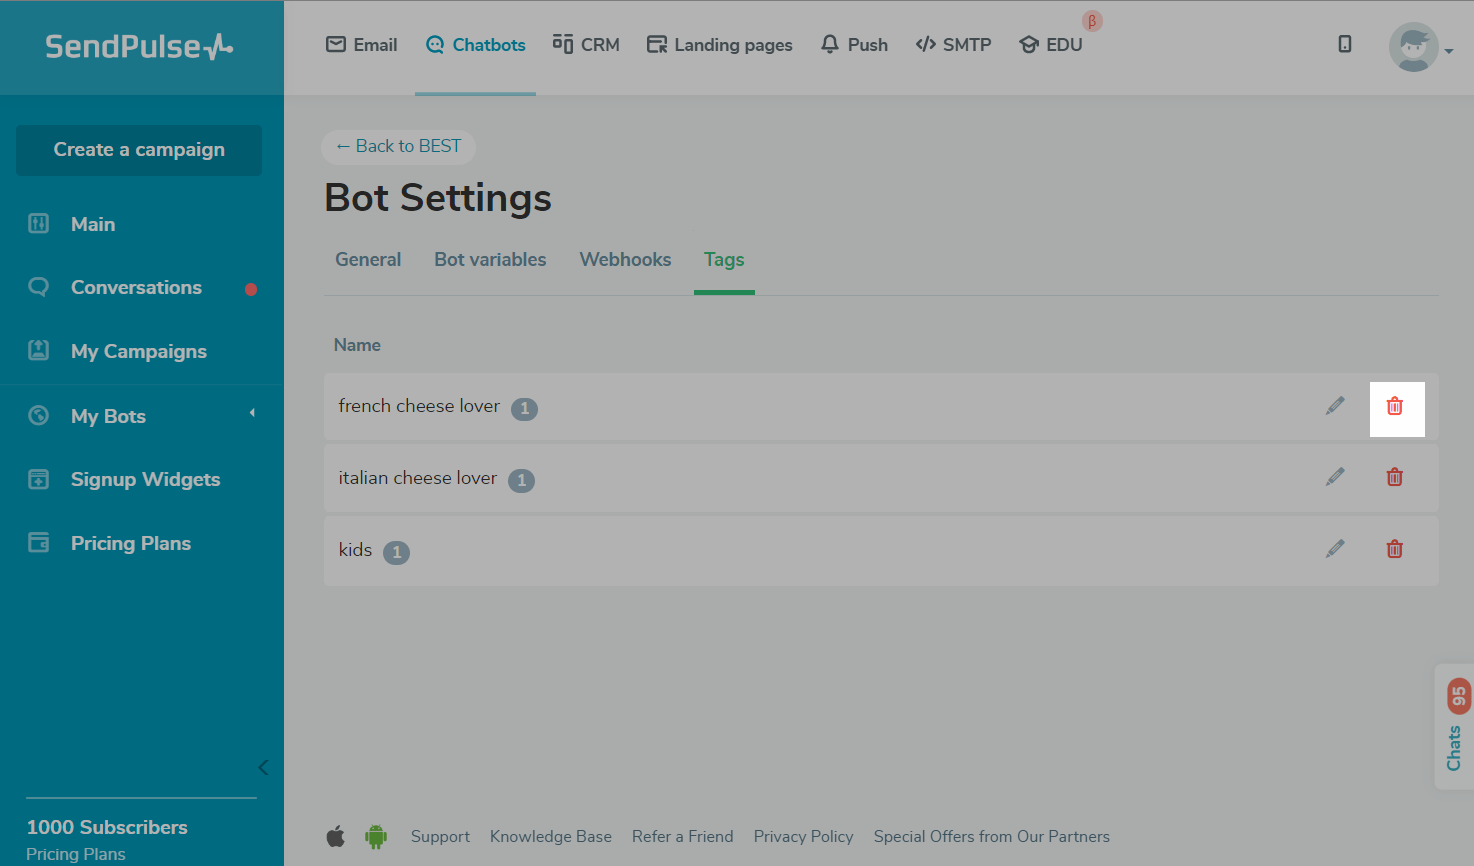The width and height of the screenshot is (1474, 866).
Task: Open the user avatar dropdown
Action: (1420, 47)
